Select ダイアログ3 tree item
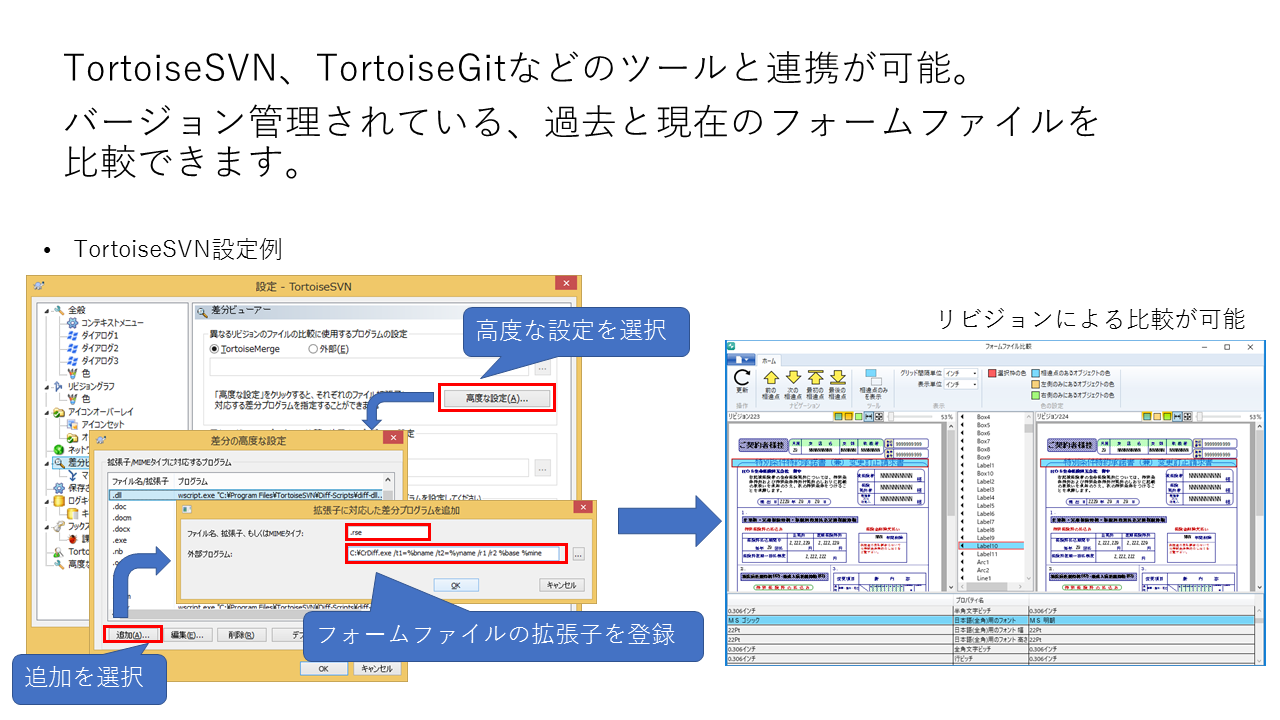This screenshot has height=720, width=1280. (100, 360)
